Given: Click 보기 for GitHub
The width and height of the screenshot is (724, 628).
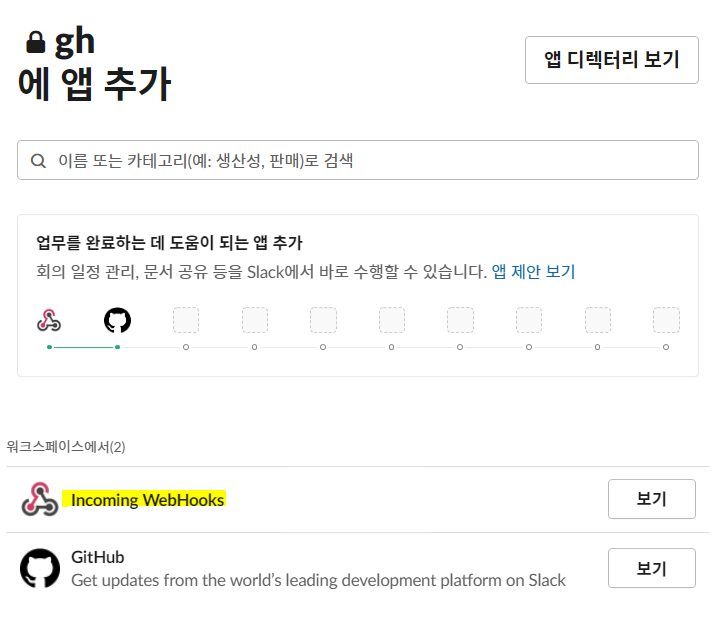Looking at the screenshot, I should 652,568.
